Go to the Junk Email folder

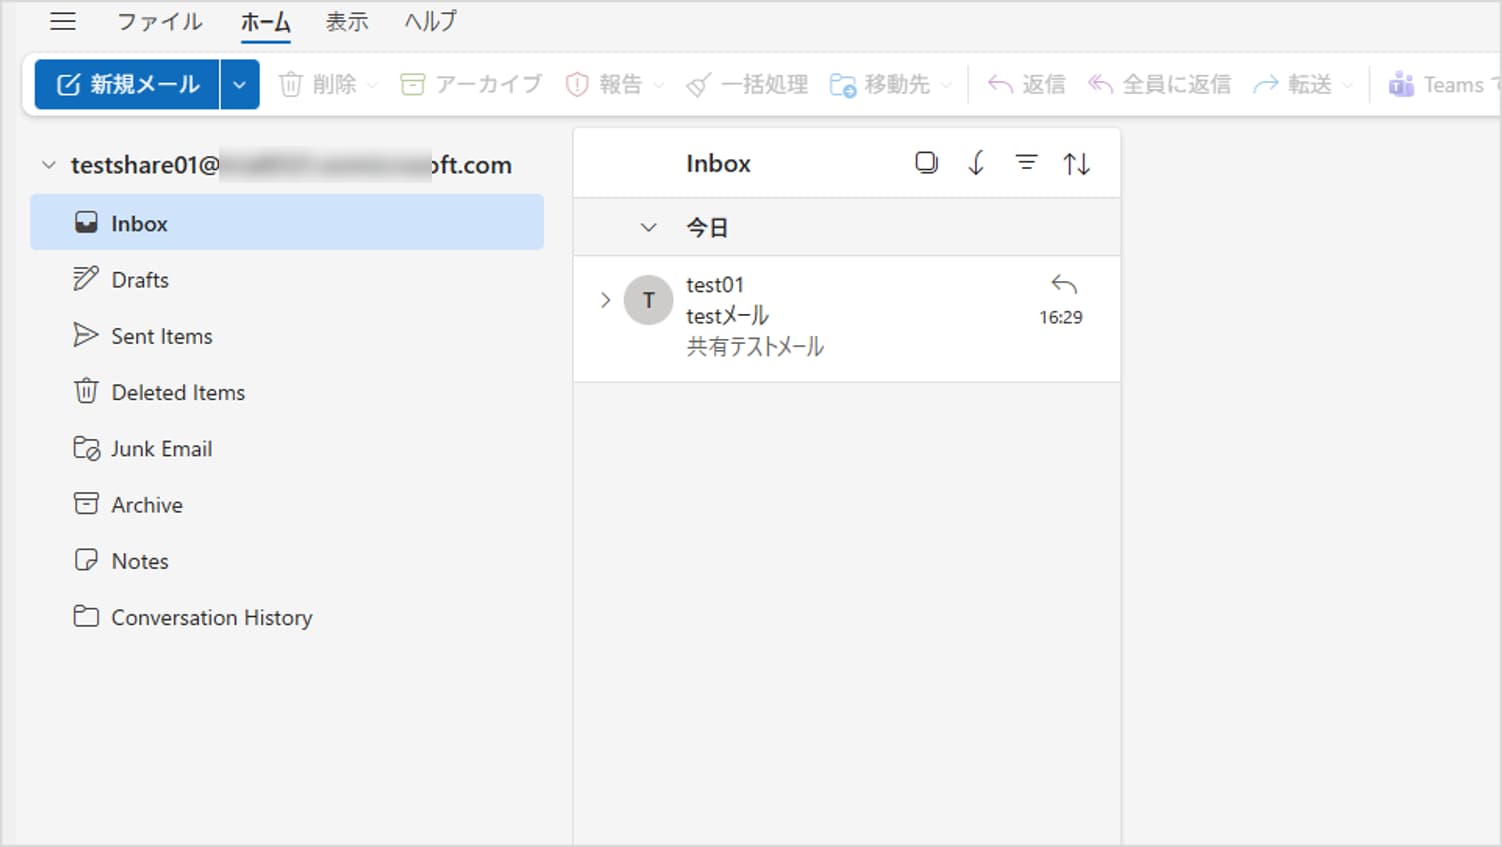point(161,449)
